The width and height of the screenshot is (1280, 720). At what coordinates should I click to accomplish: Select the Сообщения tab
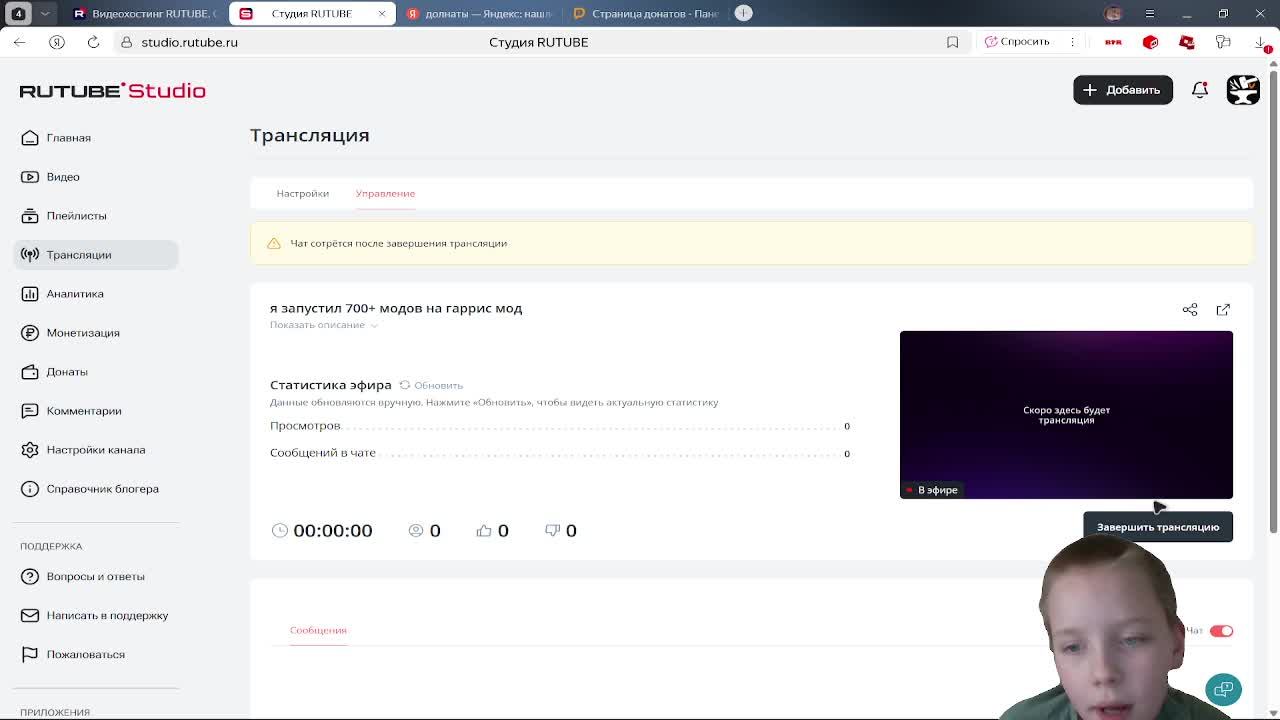coord(318,630)
